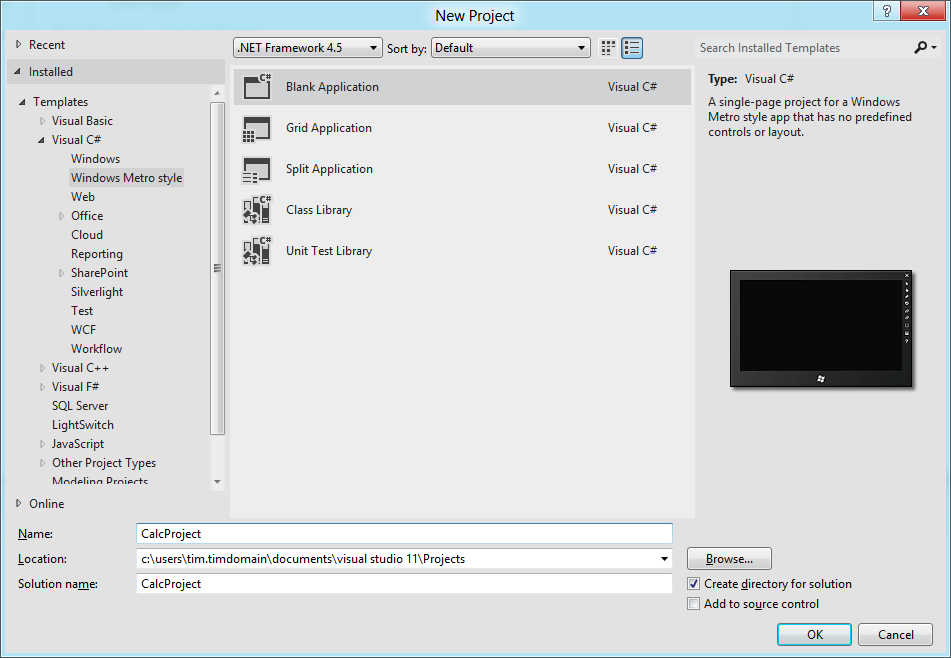Screen dimensions: 951x658
Task: Switch to small icons view
Action: pos(608,48)
